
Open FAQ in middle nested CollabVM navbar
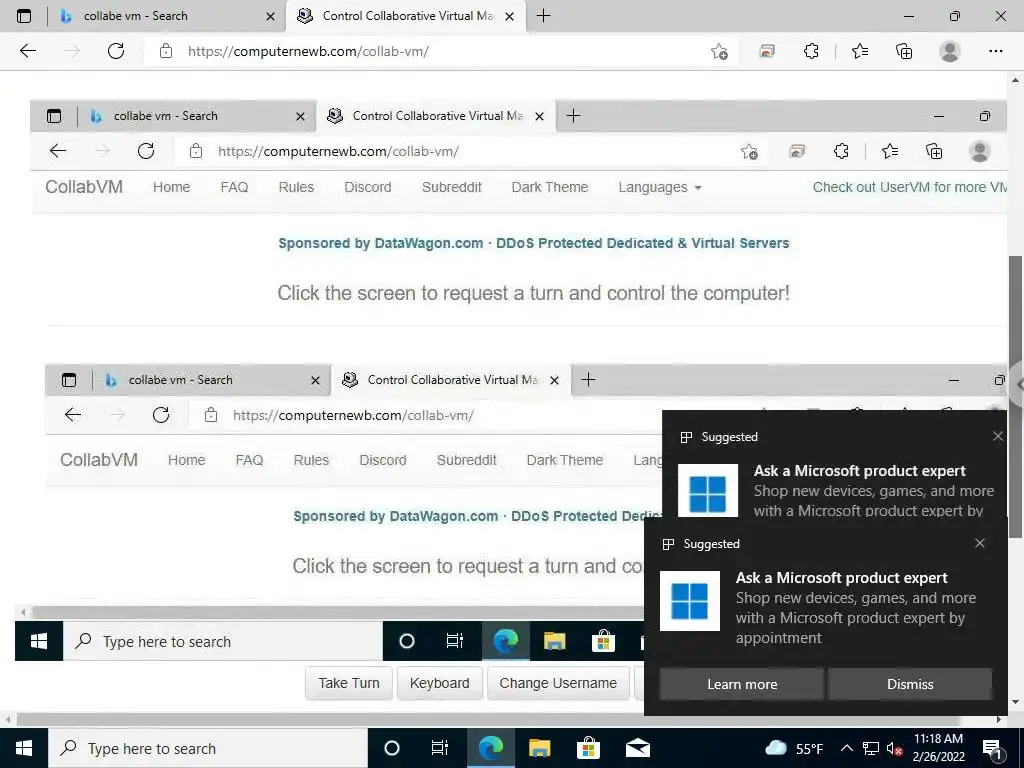pos(234,187)
